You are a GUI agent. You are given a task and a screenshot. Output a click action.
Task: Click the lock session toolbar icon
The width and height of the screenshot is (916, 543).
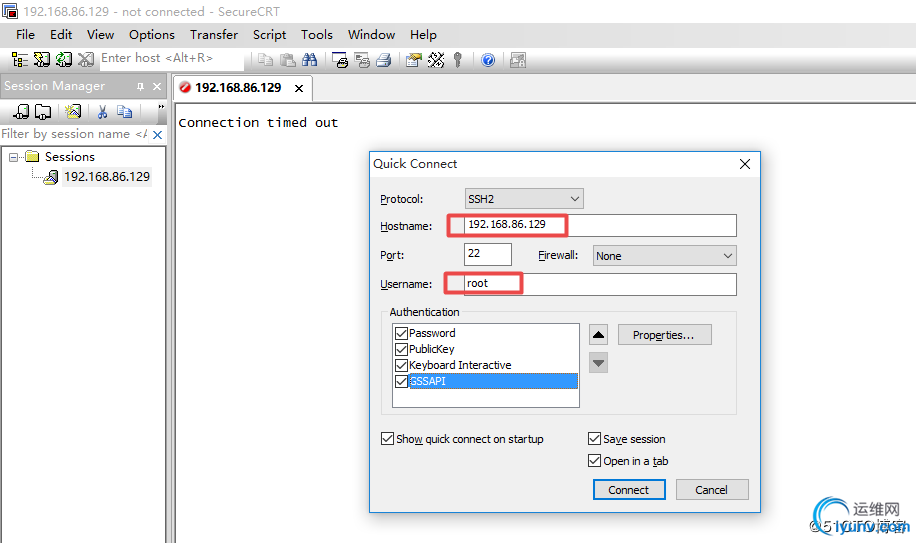tap(518, 60)
